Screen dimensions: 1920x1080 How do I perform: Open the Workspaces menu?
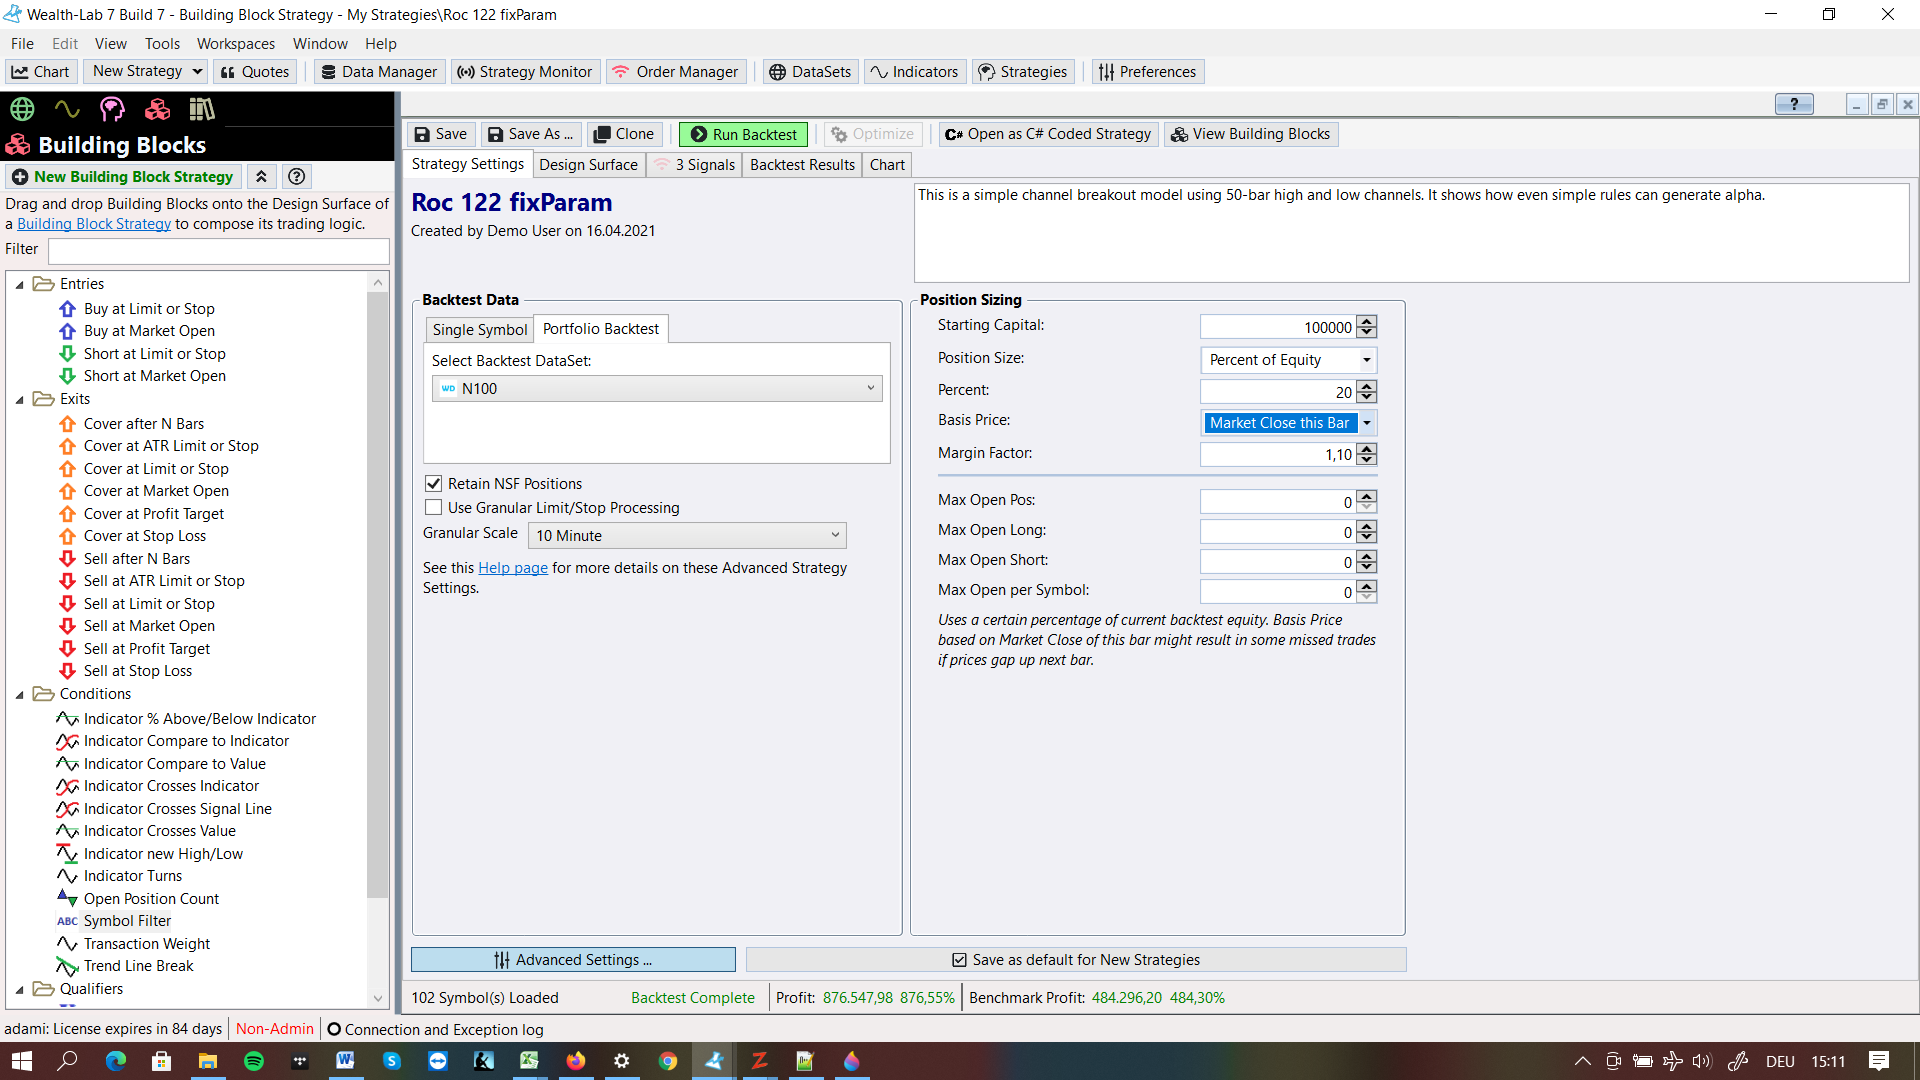coord(235,44)
